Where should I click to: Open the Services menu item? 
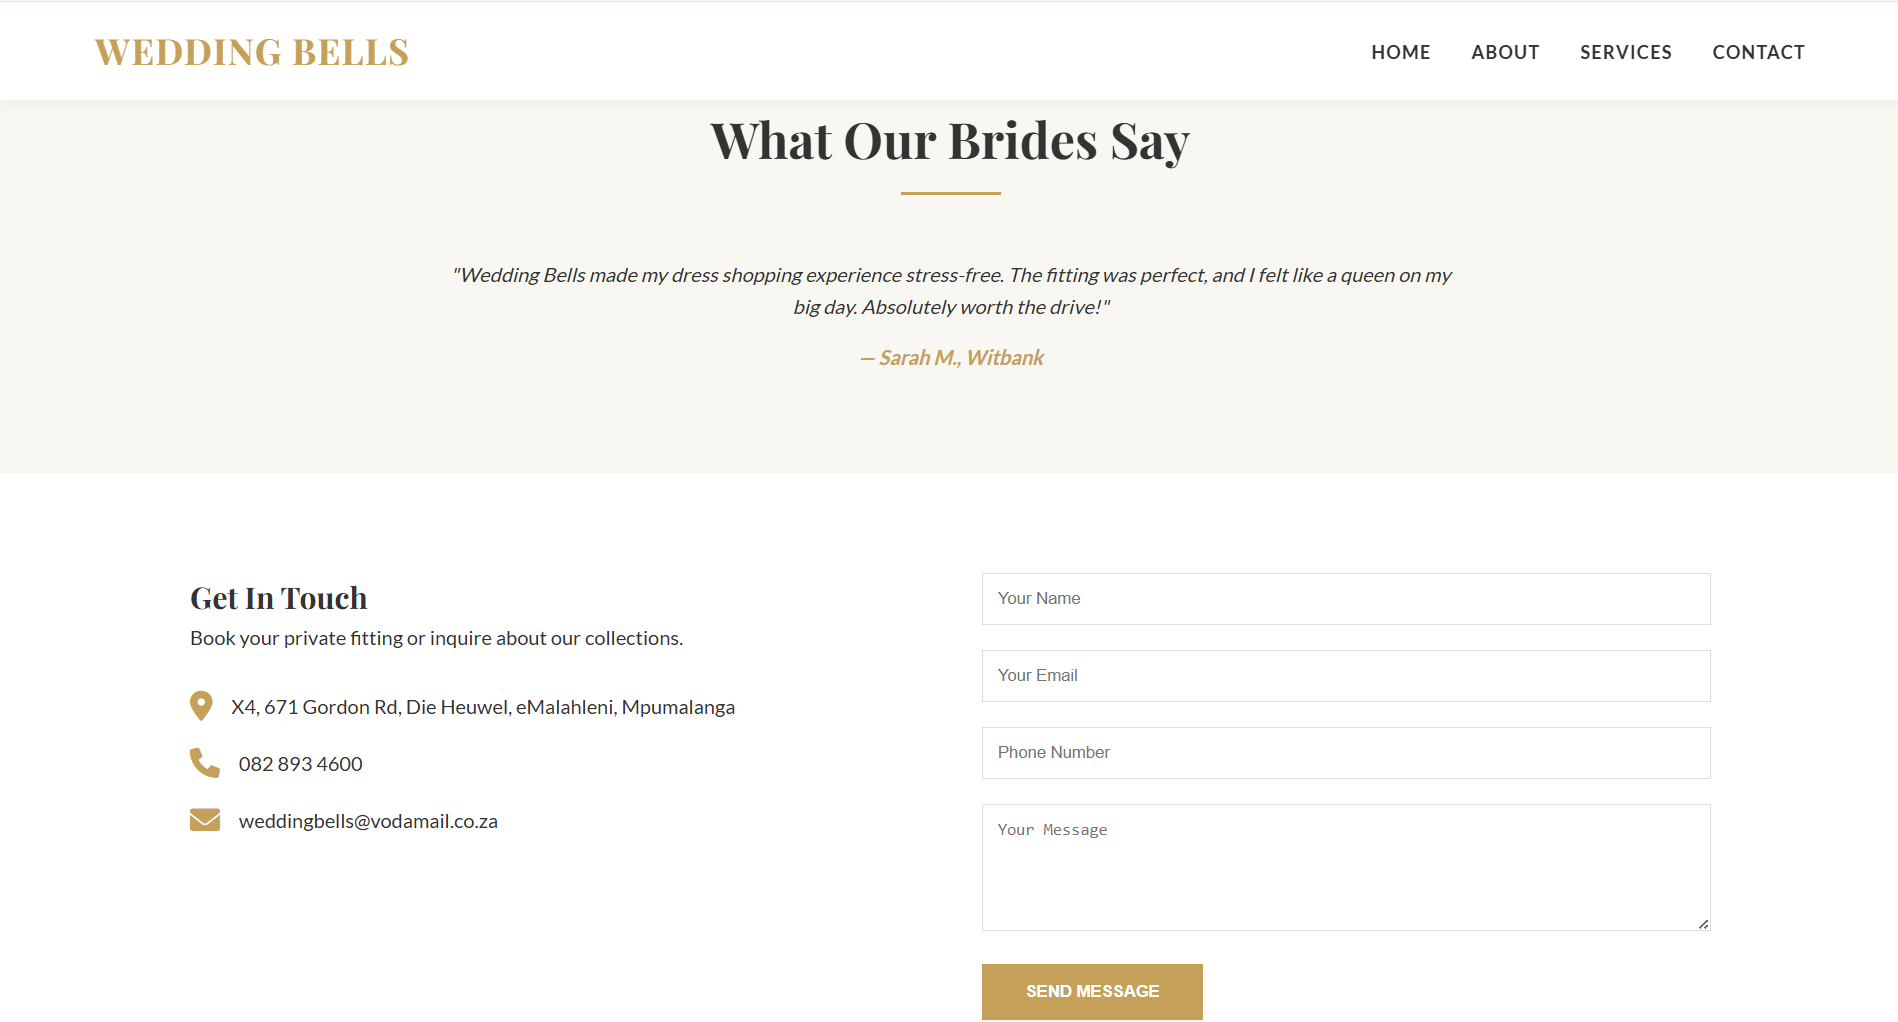pos(1625,52)
